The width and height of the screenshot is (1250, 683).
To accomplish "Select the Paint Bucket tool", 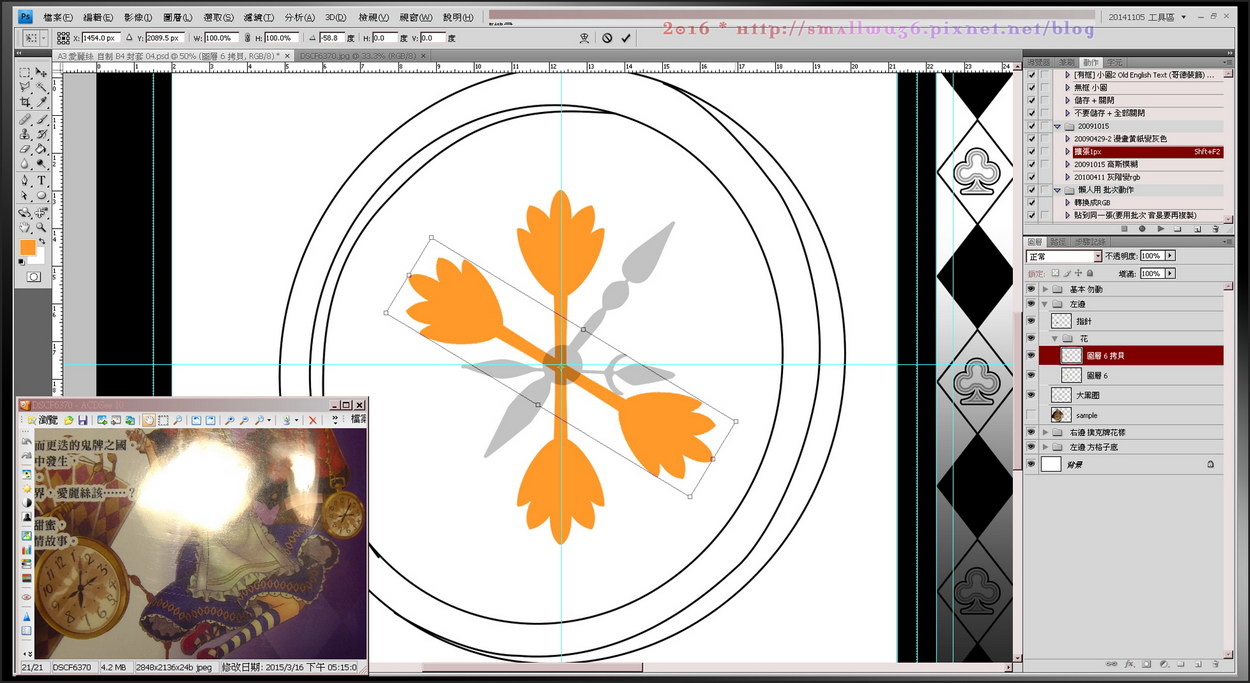I will coord(42,149).
